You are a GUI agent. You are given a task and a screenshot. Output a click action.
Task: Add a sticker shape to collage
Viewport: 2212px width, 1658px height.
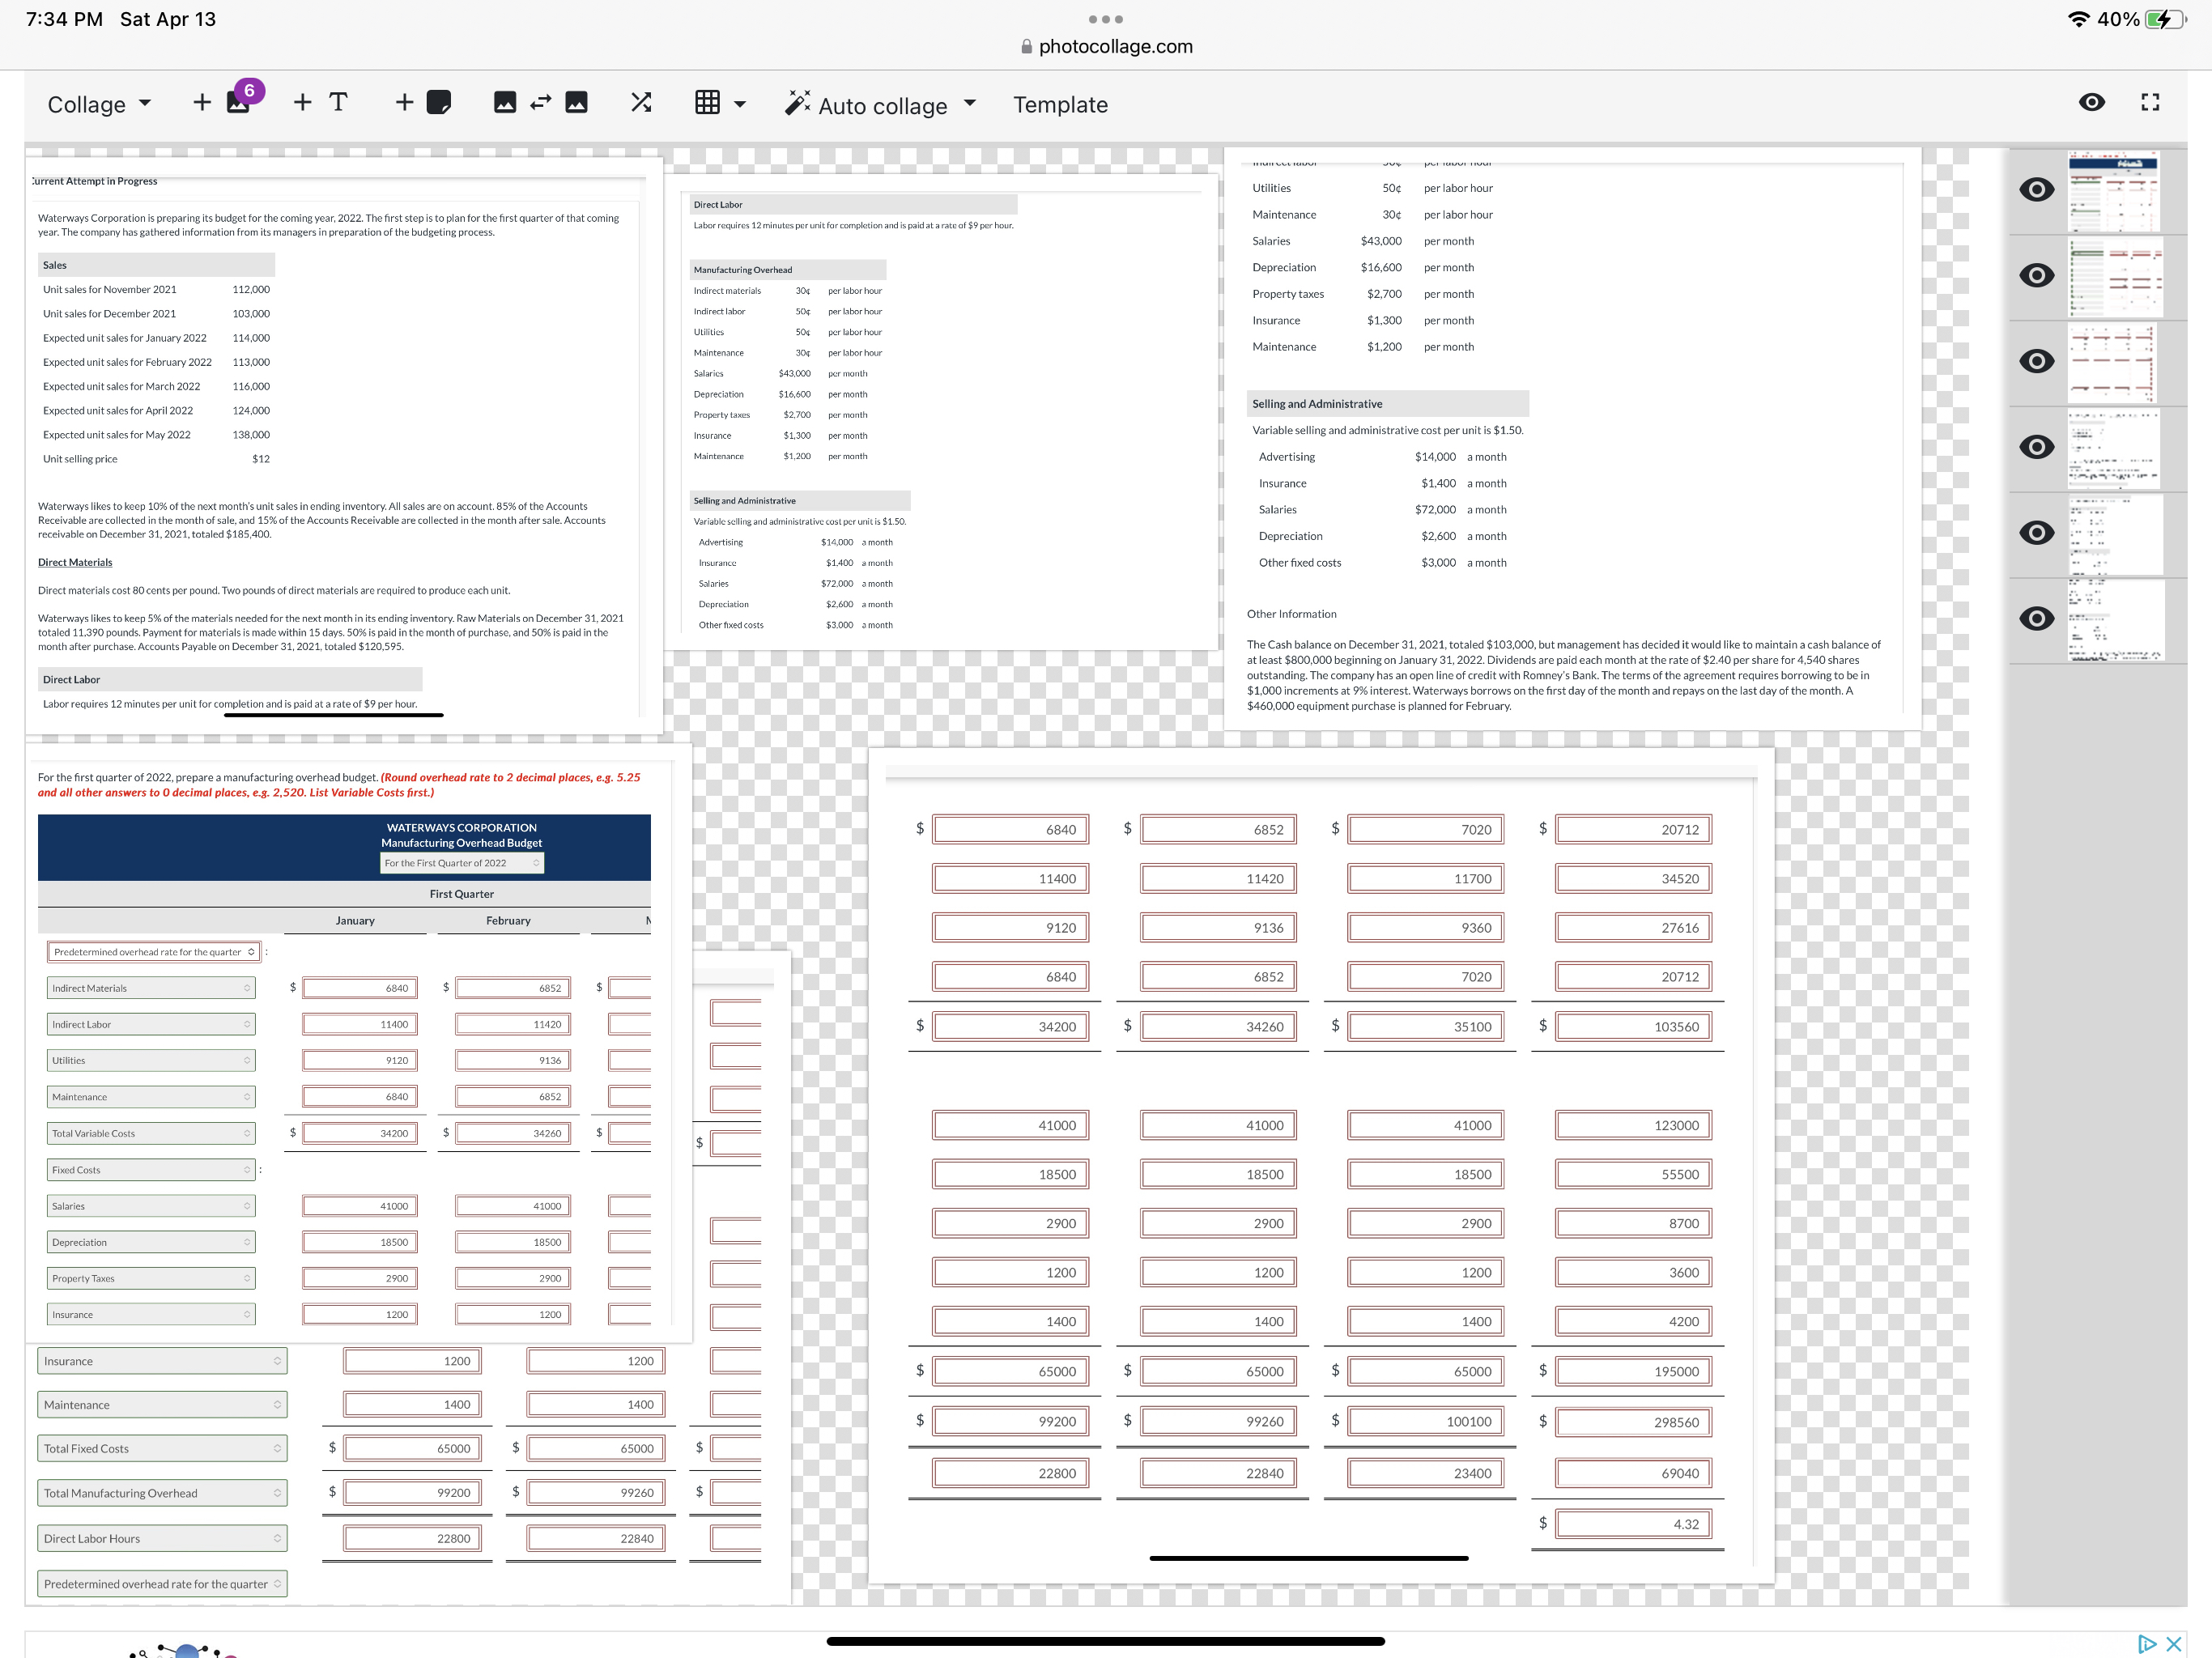424,102
